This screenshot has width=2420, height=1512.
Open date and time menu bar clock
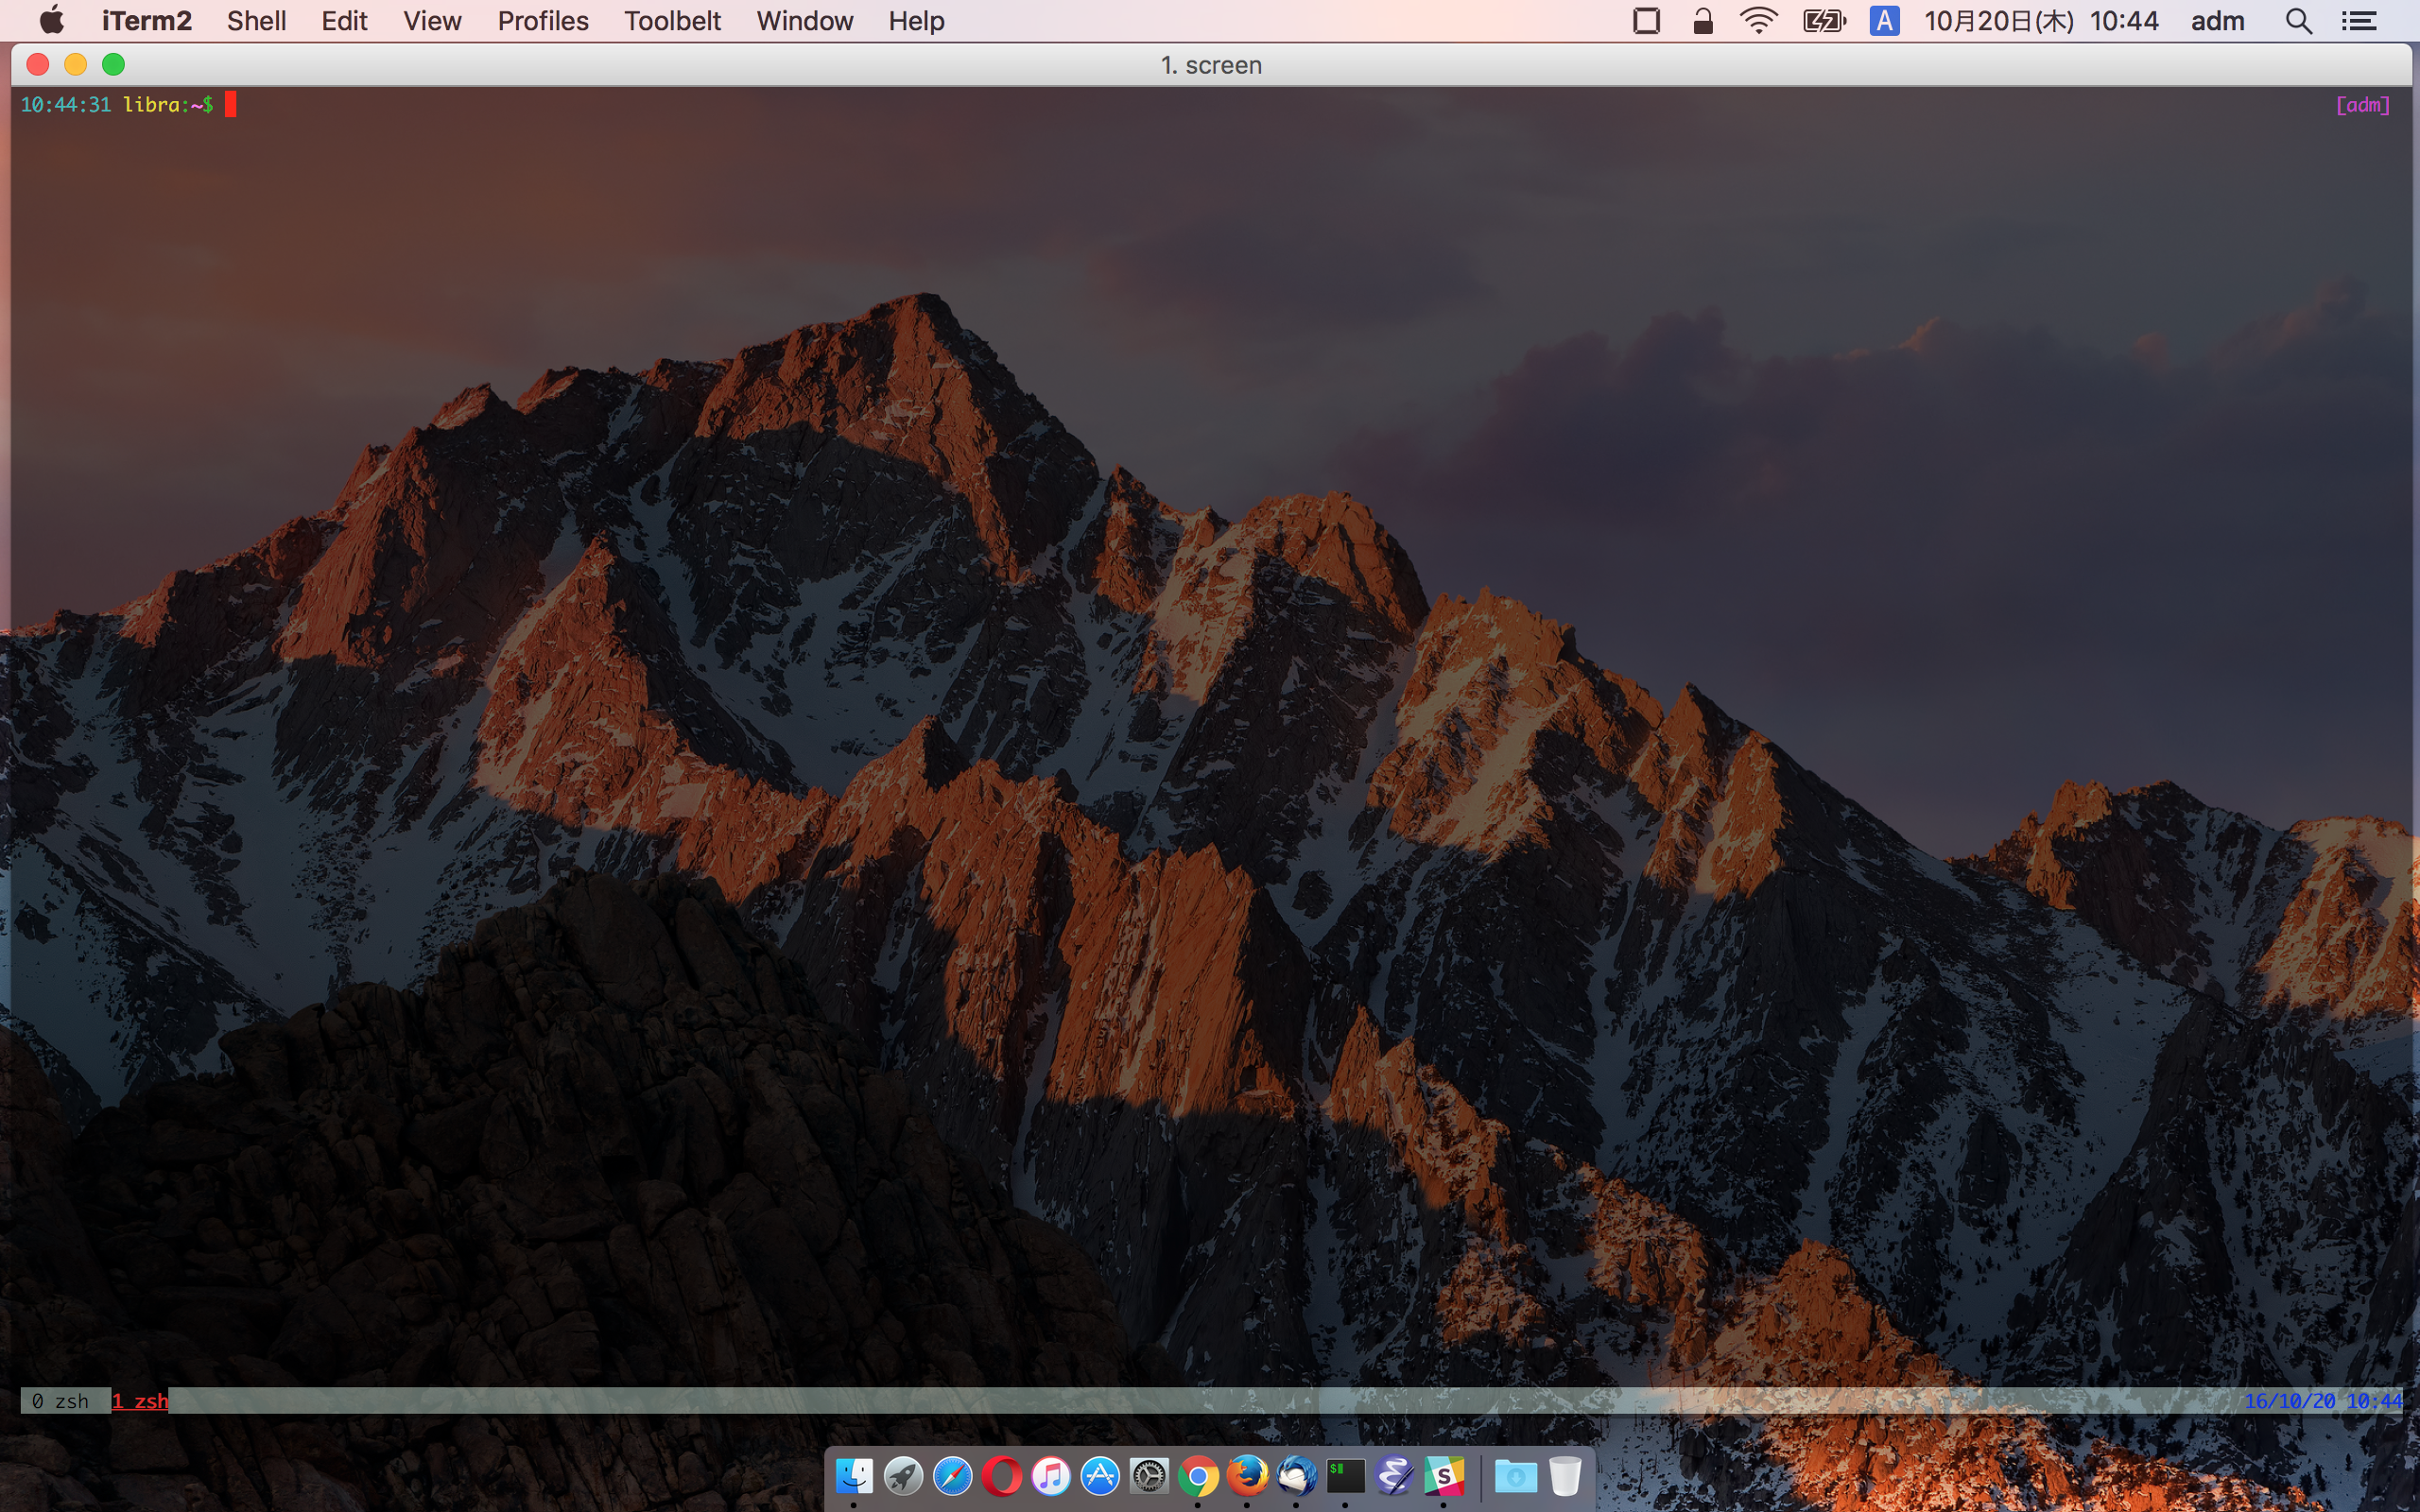click(x=2041, y=21)
